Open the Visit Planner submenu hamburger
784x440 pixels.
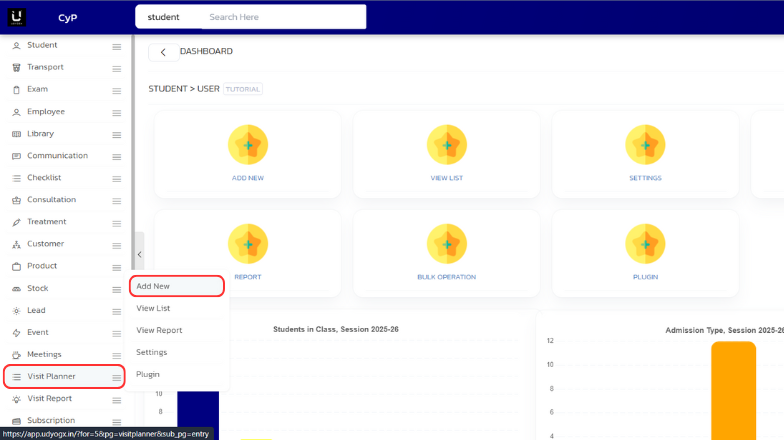click(x=116, y=377)
